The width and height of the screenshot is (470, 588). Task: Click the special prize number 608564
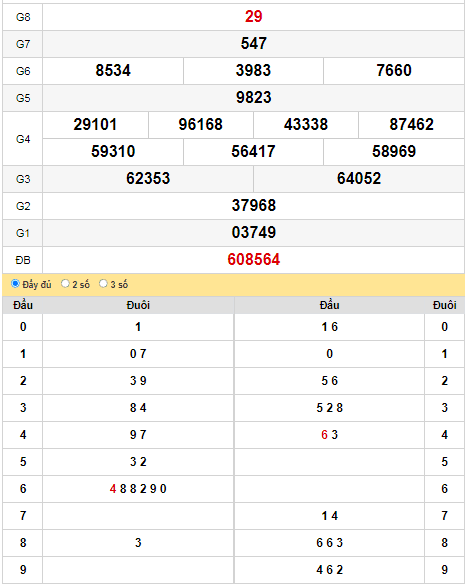point(254,260)
